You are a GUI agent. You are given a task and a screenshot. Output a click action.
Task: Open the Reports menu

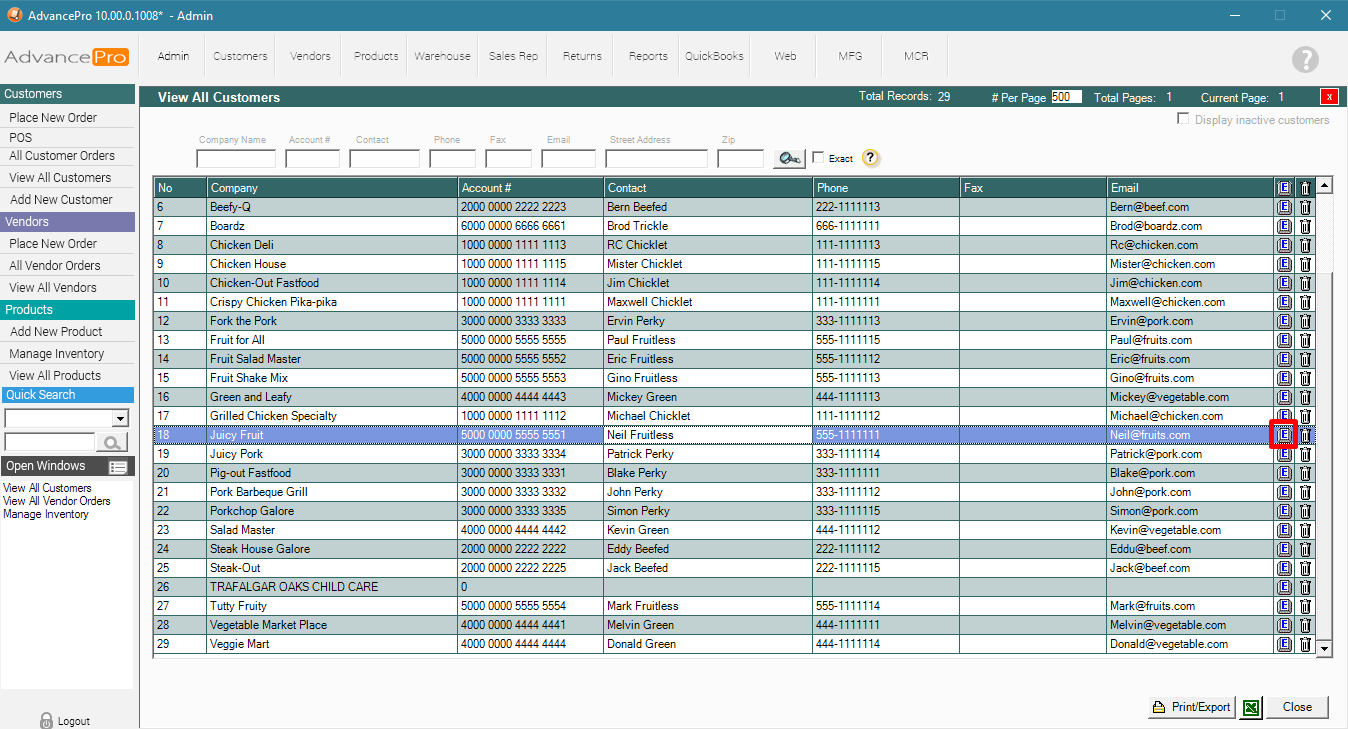tap(648, 56)
